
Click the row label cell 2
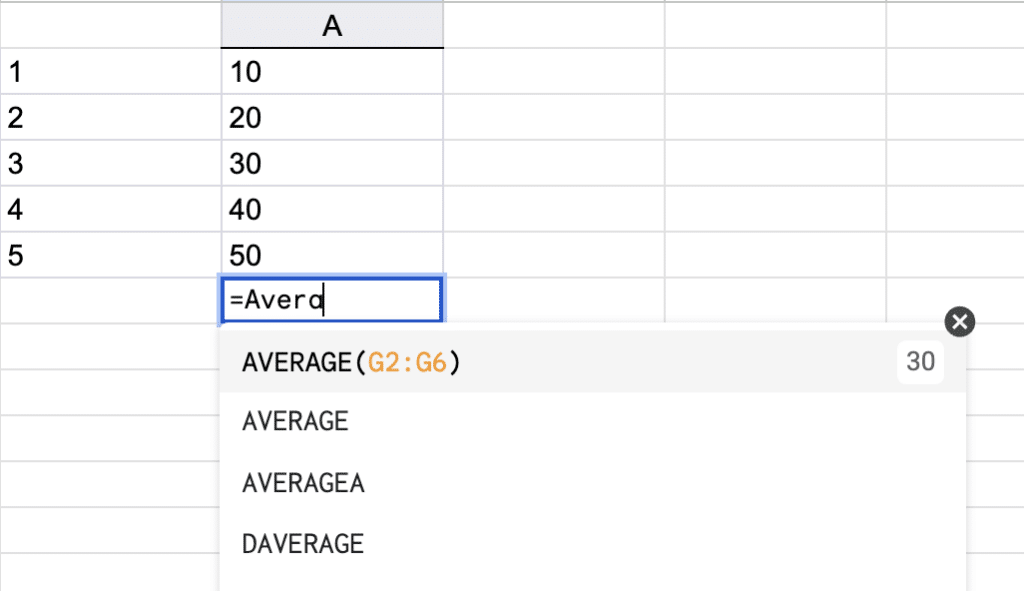pyautogui.click(x=110, y=118)
